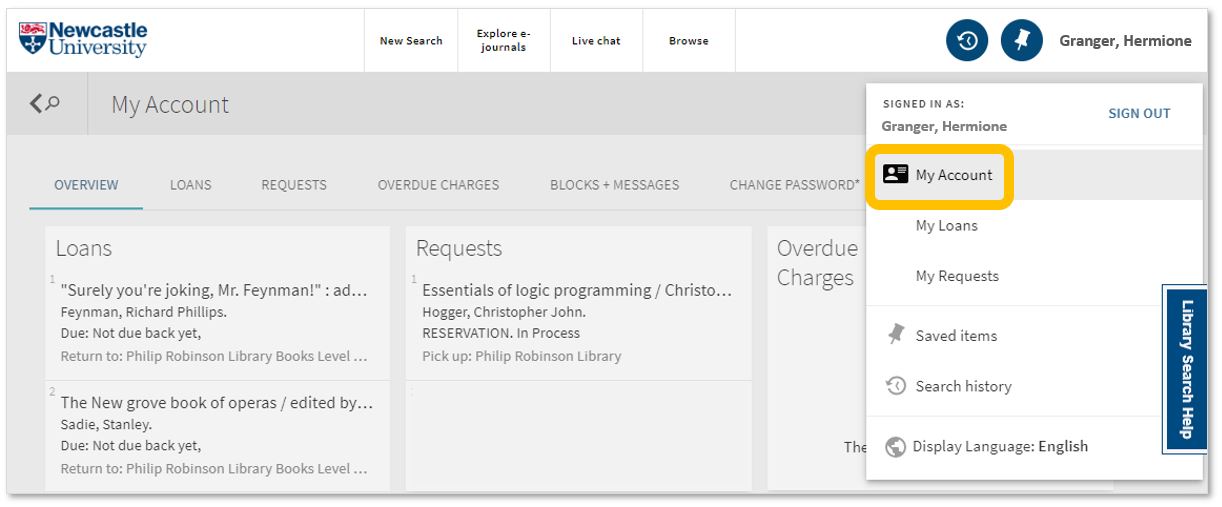The height and width of the screenshot is (507, 1222).
Task: Click the My Account card icon
Action: (x=895, y=175)
